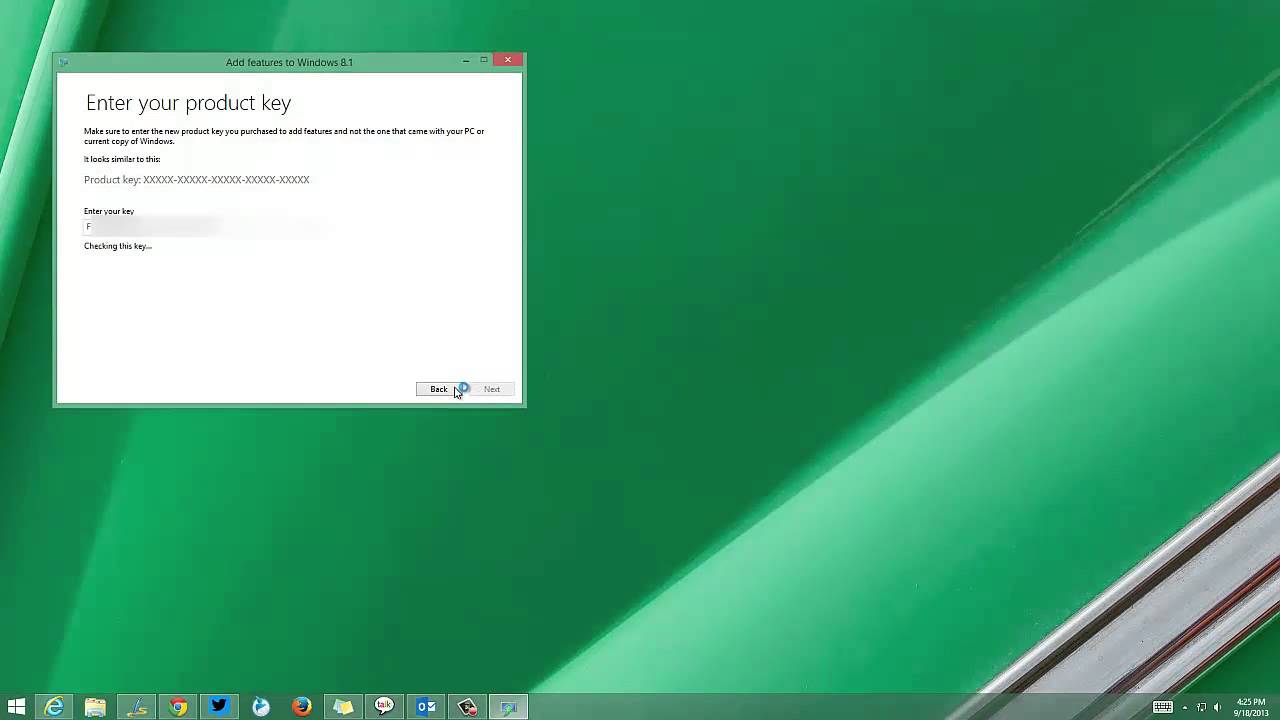Click the It looks similar to this text
Screen dimensions: 1280x720
[122, 159]
